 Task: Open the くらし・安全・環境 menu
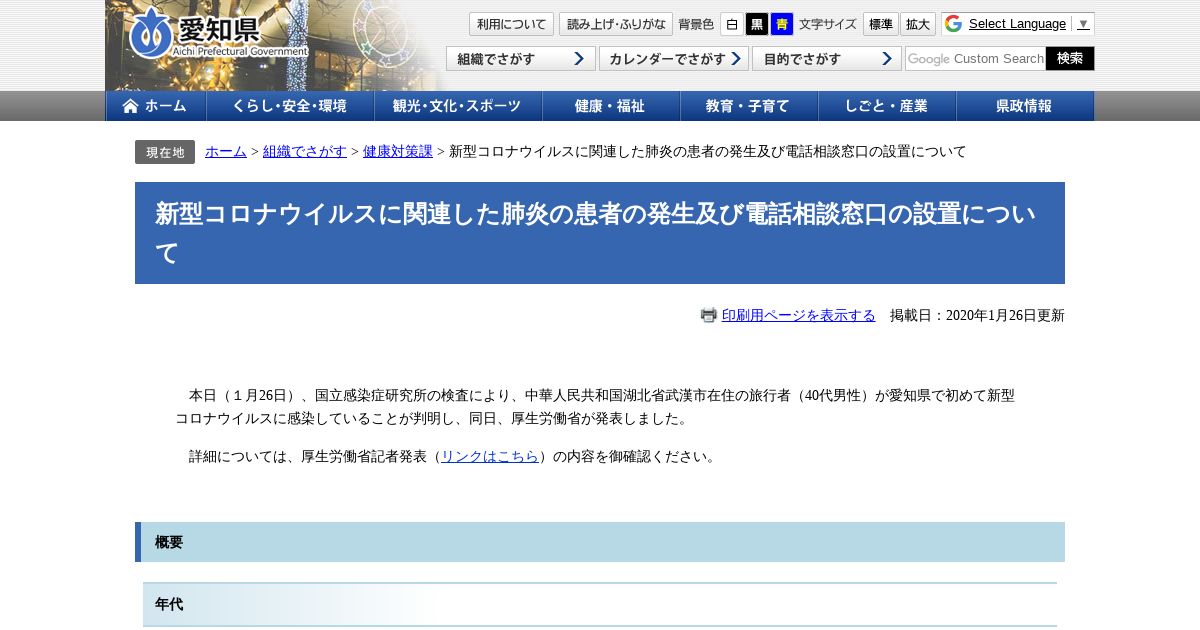(290, 106)
